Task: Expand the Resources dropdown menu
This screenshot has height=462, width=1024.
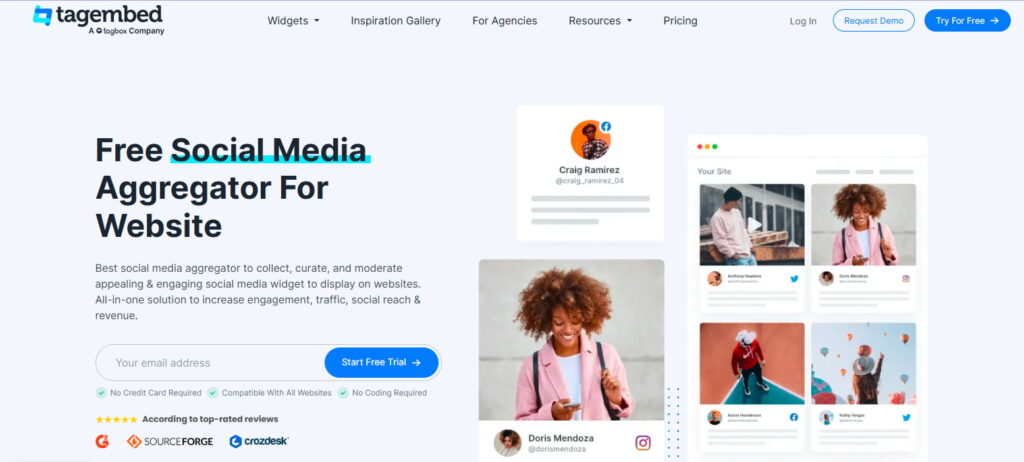Action: (x=600, y=21)
